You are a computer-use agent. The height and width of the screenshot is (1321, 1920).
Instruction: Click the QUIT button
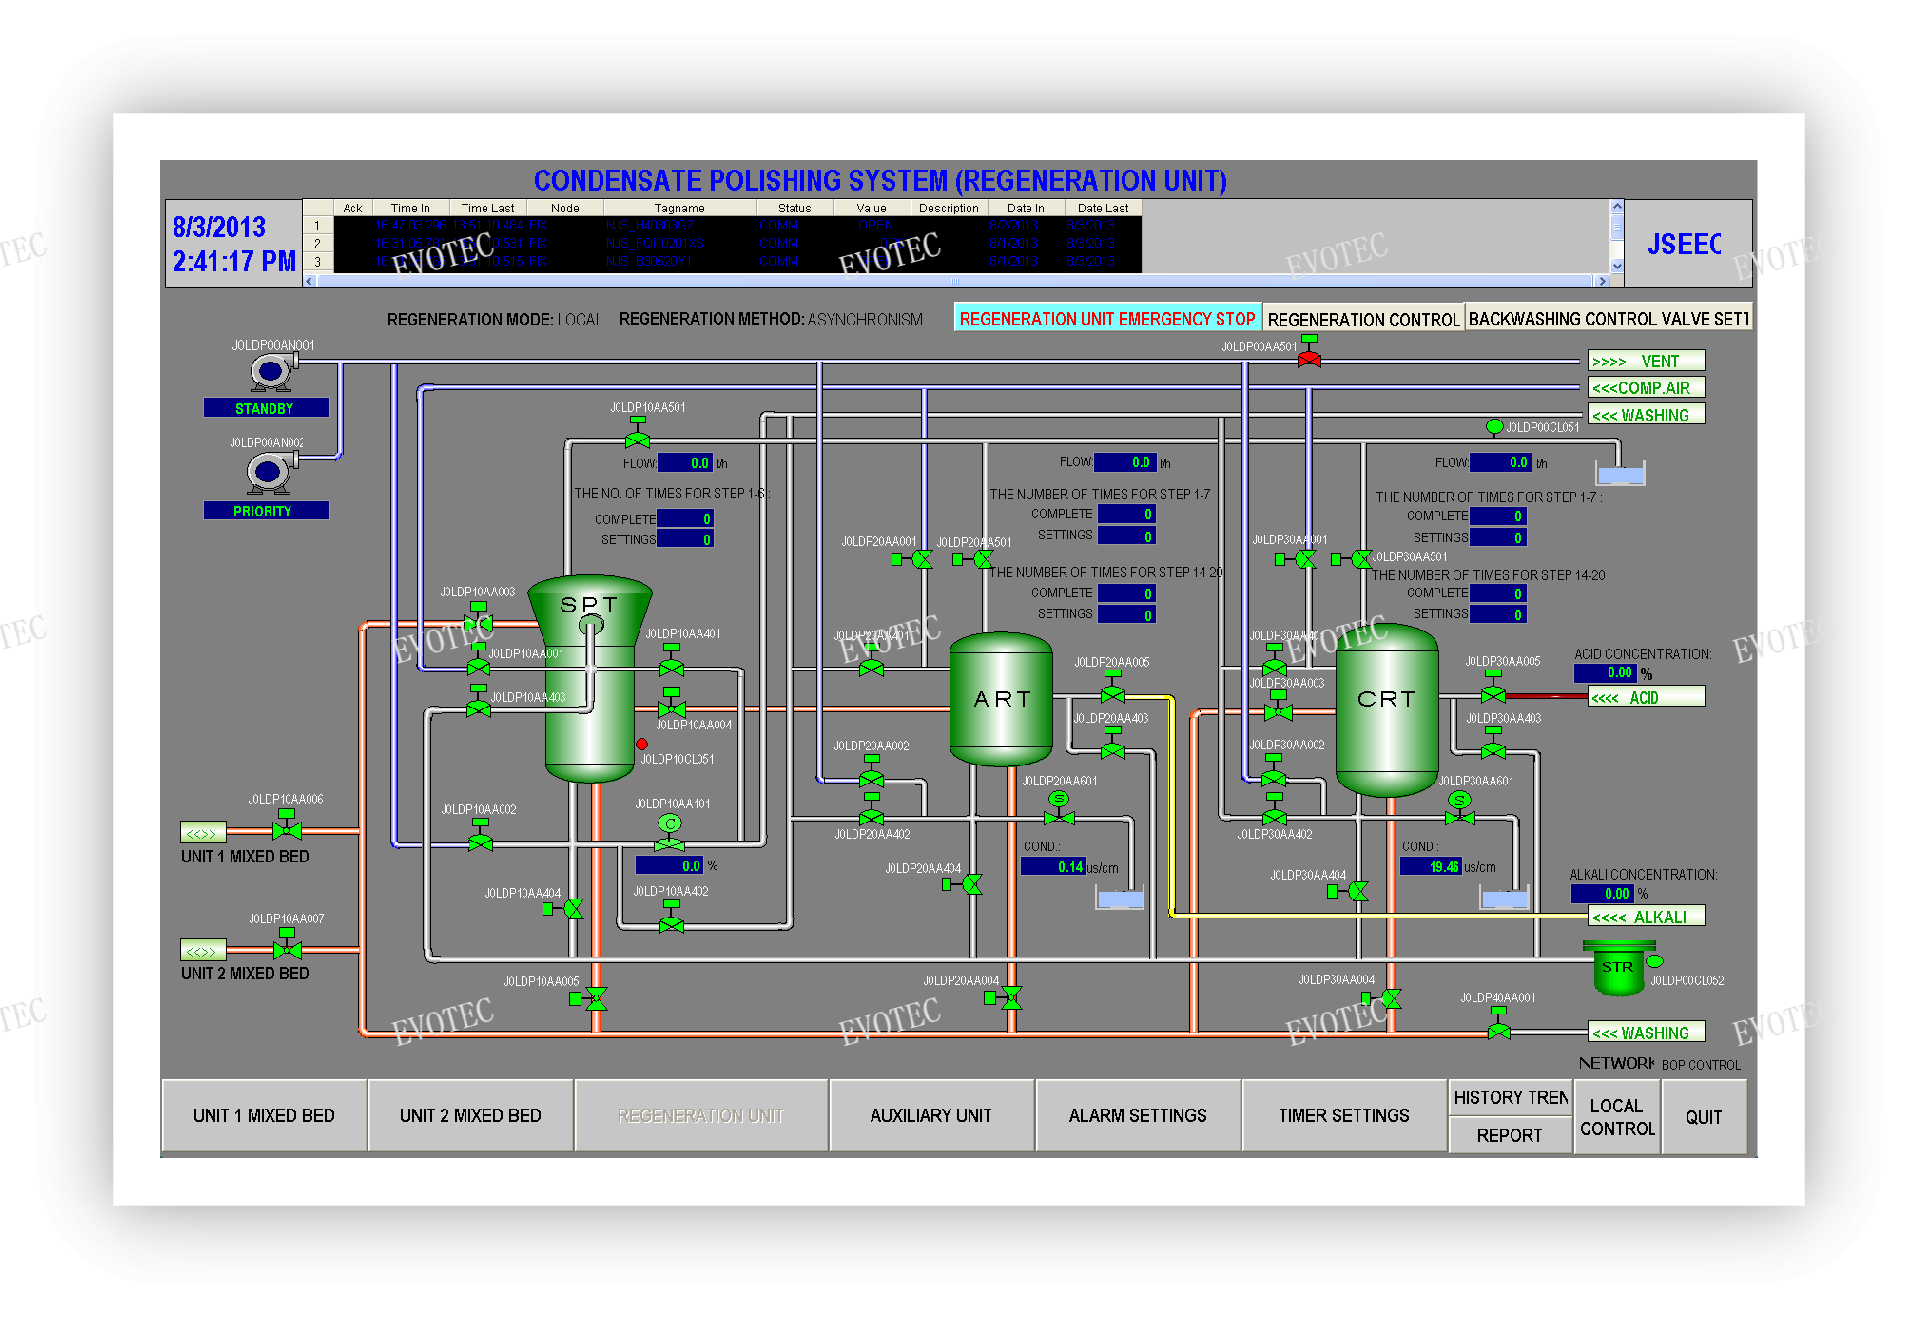click(x=1704, y=1117)
